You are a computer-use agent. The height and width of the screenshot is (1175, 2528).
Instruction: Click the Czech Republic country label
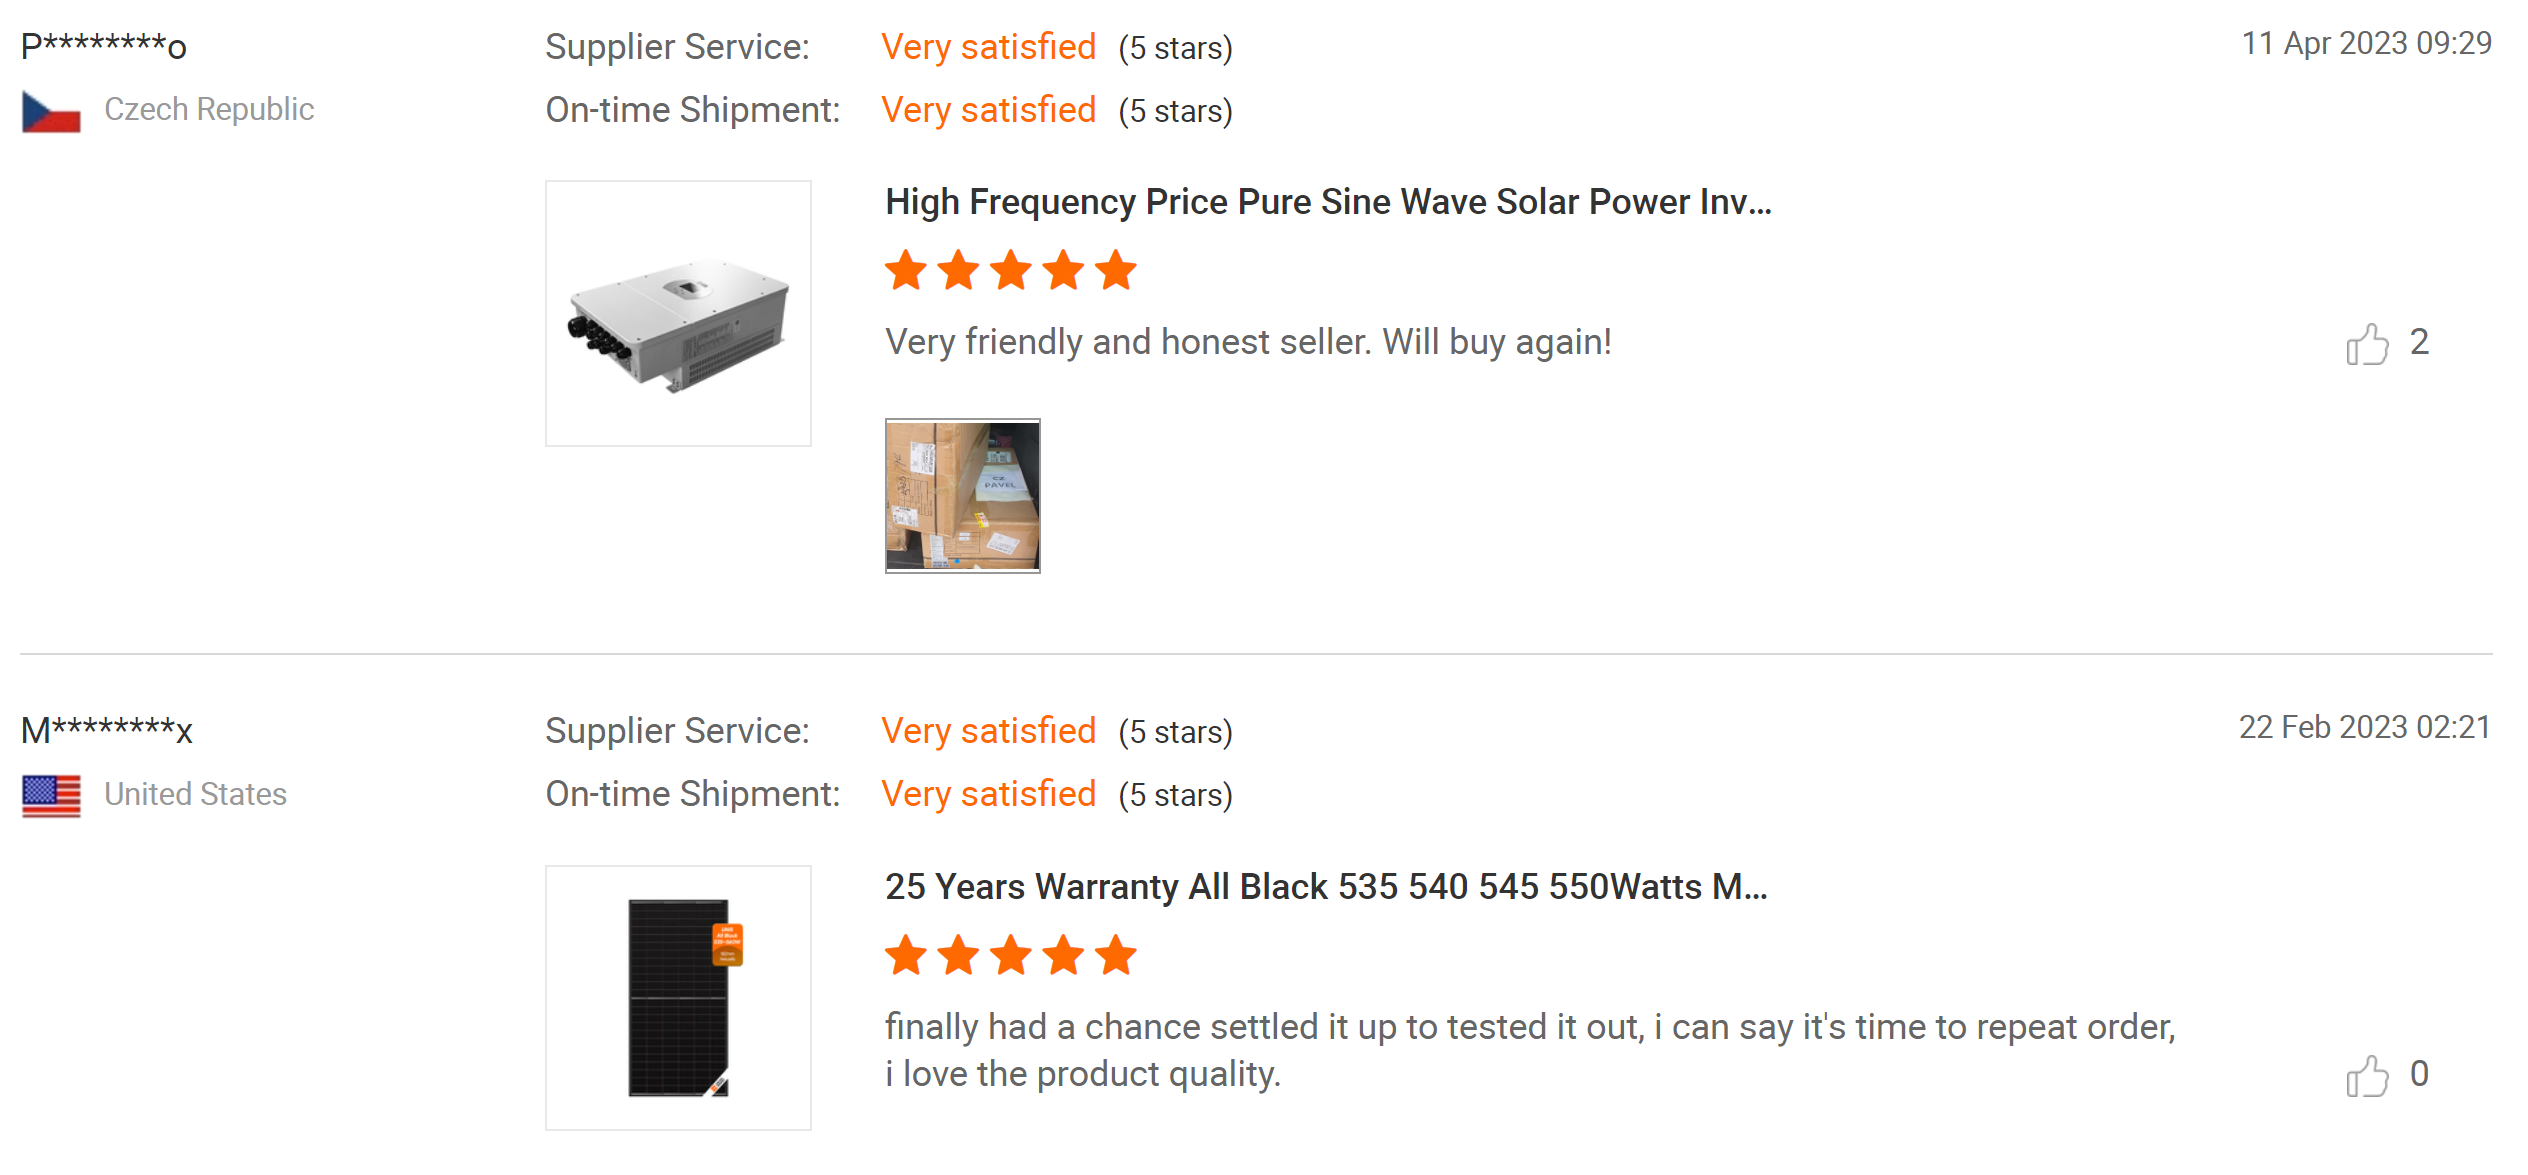(209, 109)
